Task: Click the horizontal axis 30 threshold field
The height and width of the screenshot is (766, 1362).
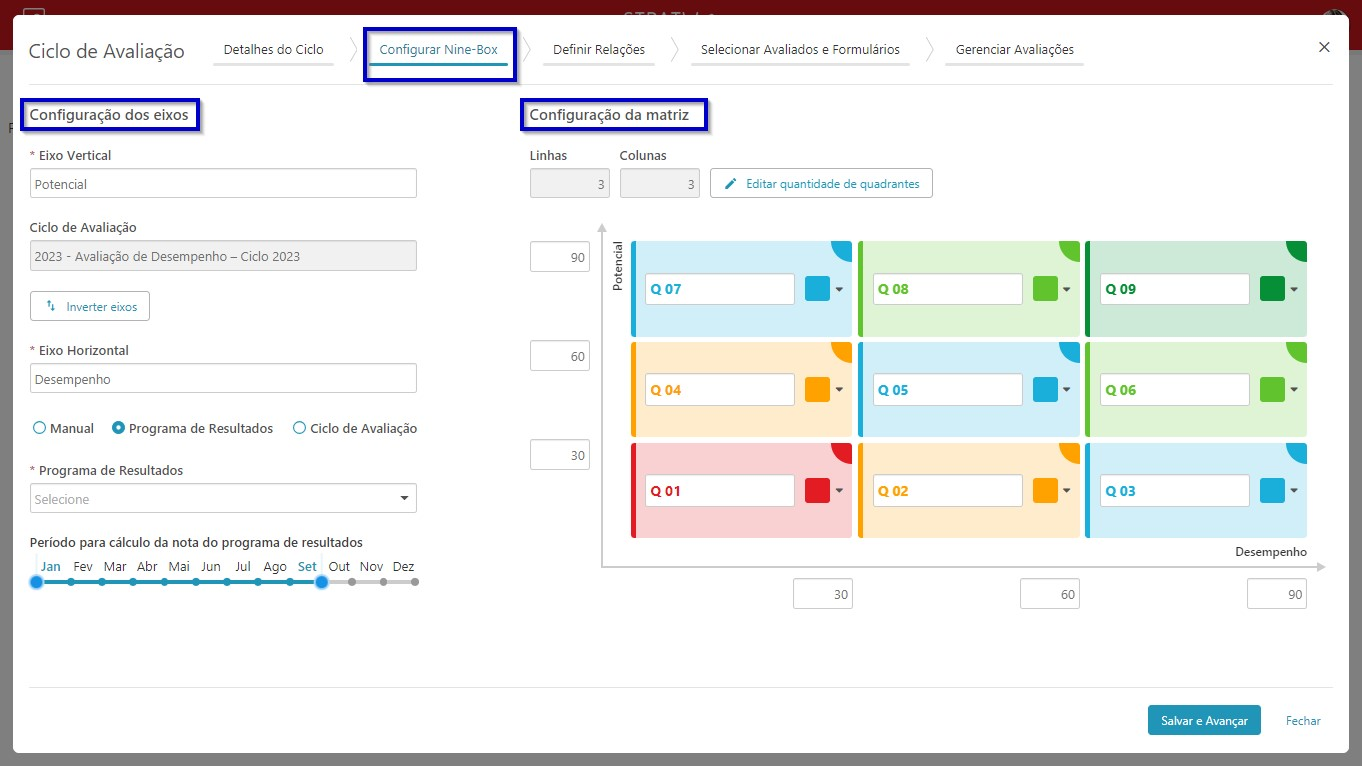Action: click(x=823, y=594)
